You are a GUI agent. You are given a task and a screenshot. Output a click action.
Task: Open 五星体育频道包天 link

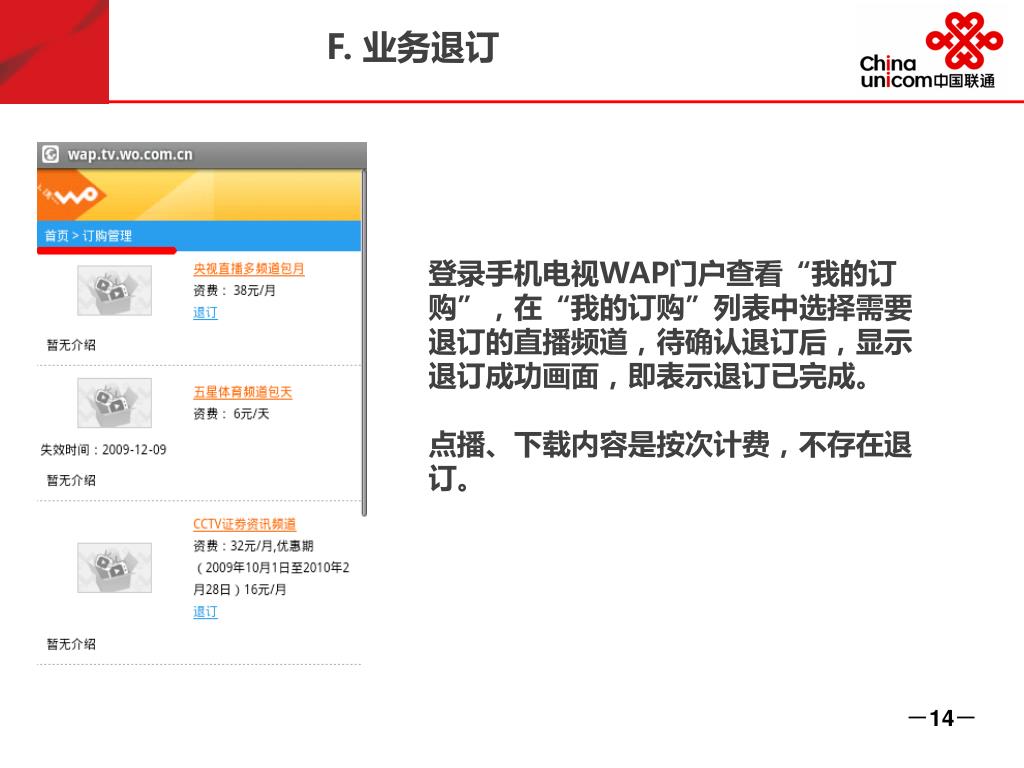pos(242,392)
